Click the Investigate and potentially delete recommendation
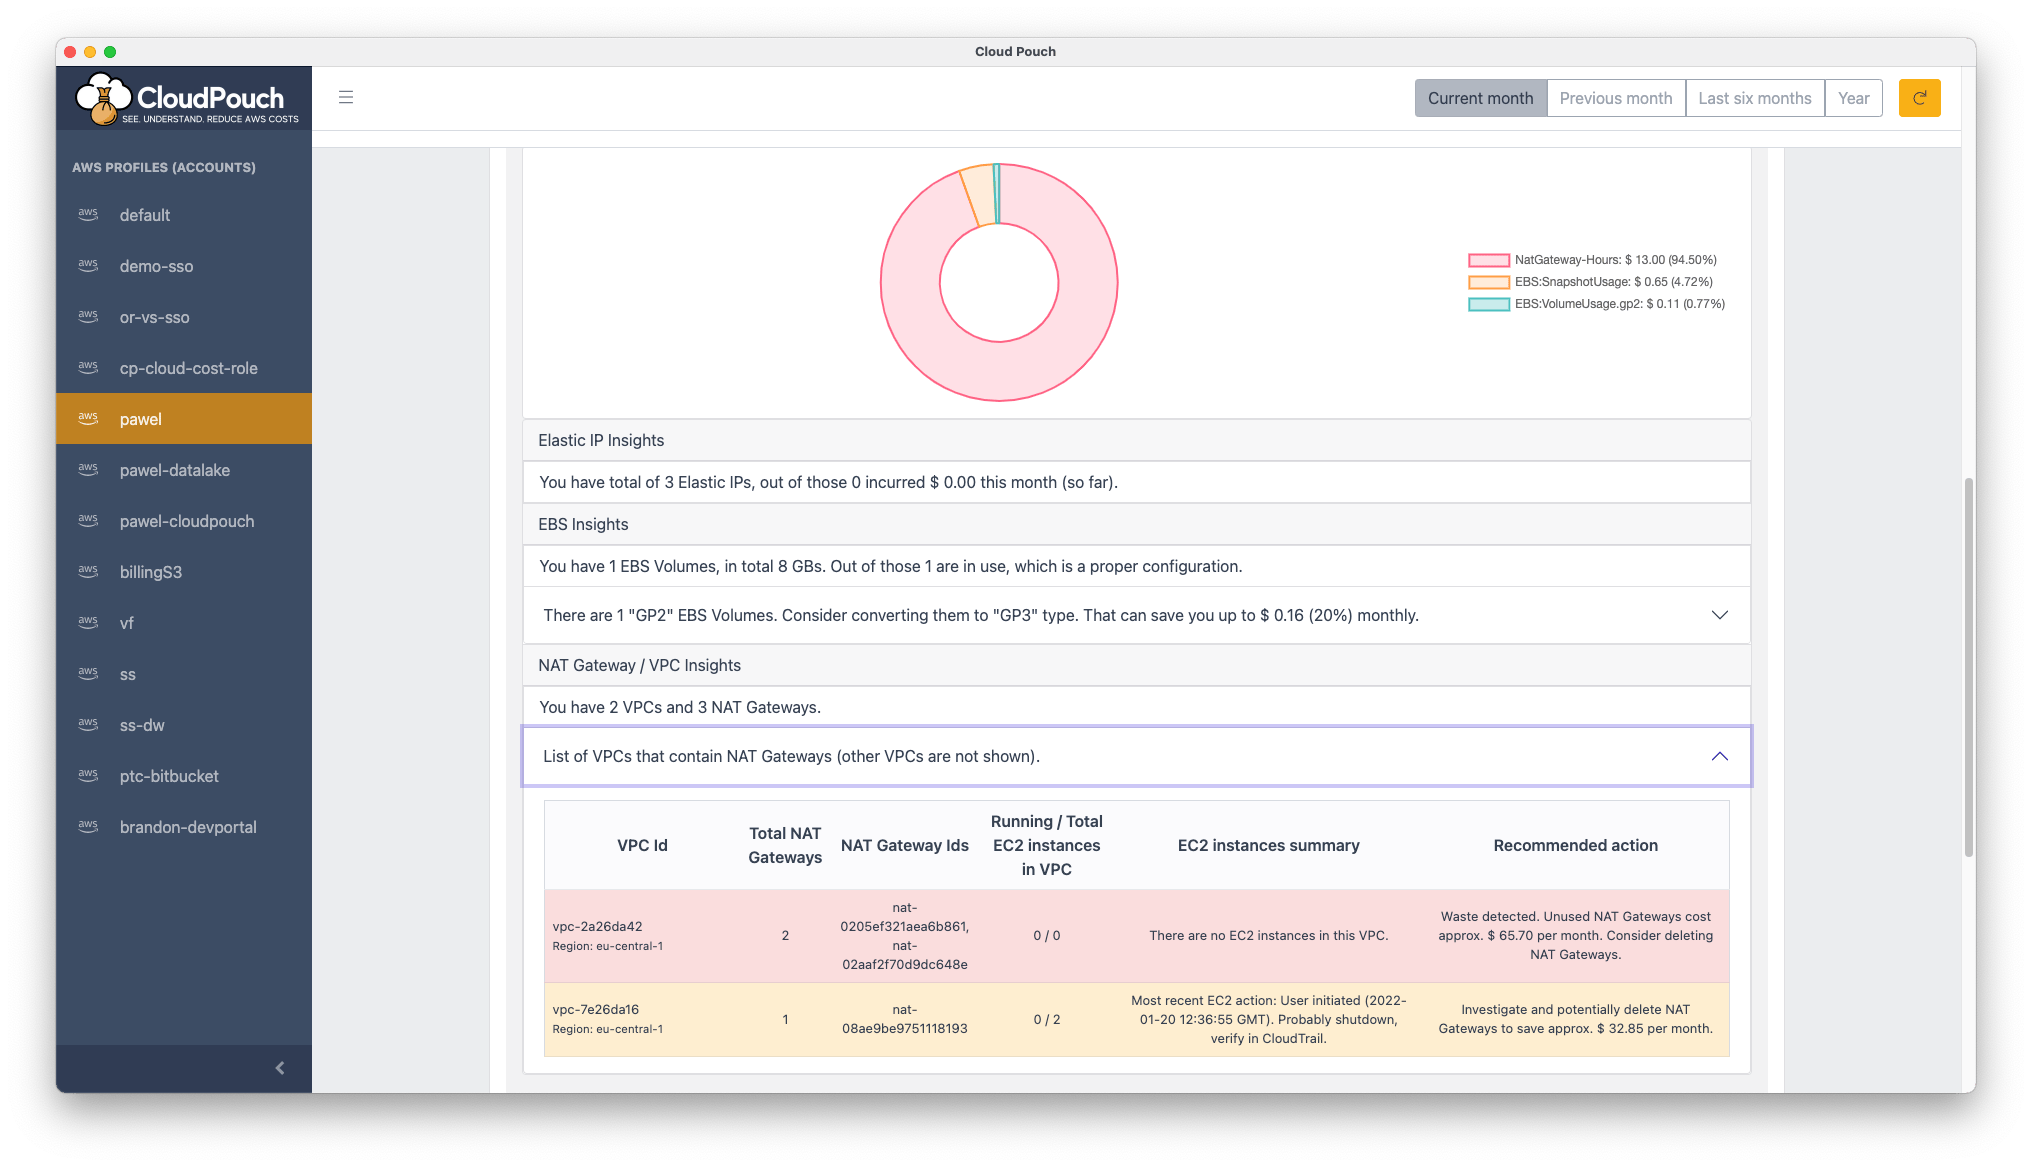 tap(1575, 1019)
